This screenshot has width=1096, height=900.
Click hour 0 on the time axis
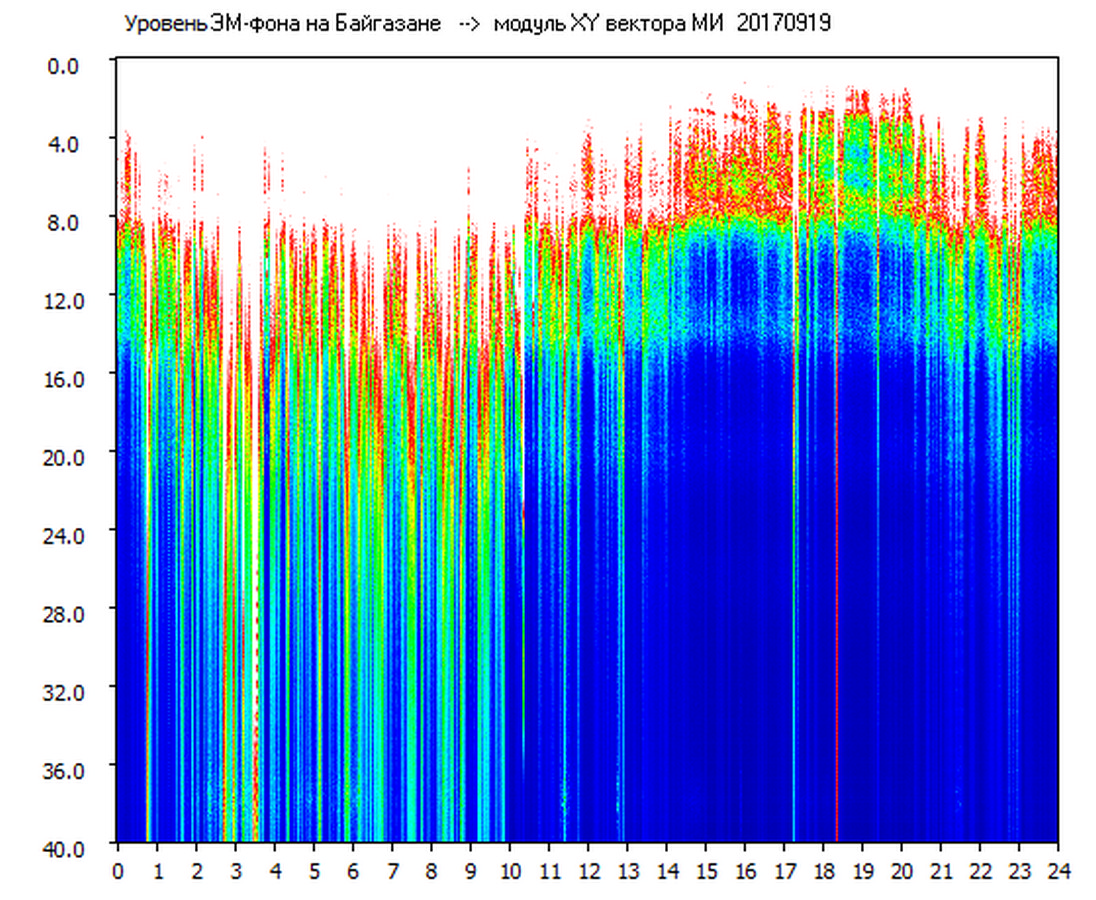(118, 871)
